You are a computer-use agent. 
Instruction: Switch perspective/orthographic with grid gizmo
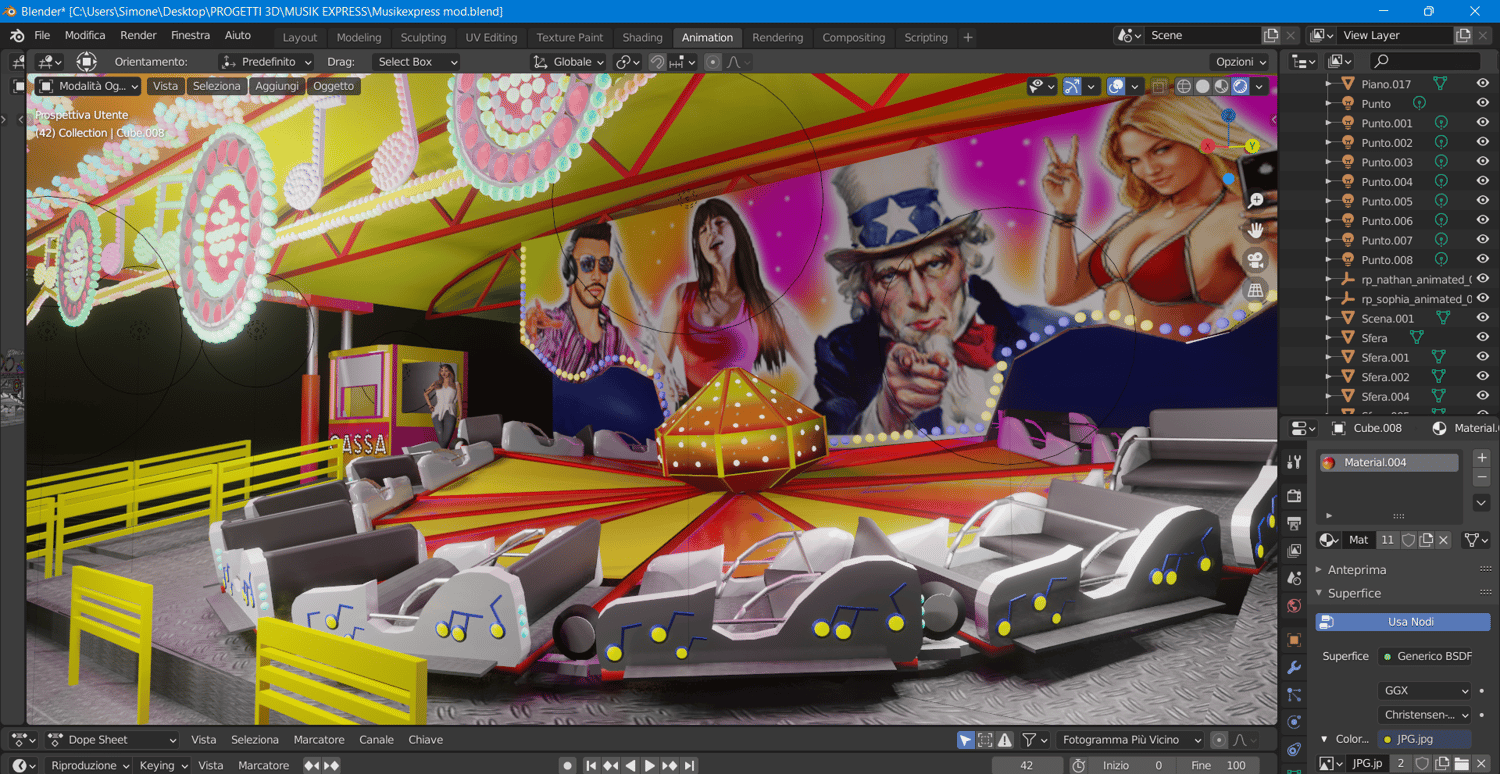click(x=1256, y=291)
